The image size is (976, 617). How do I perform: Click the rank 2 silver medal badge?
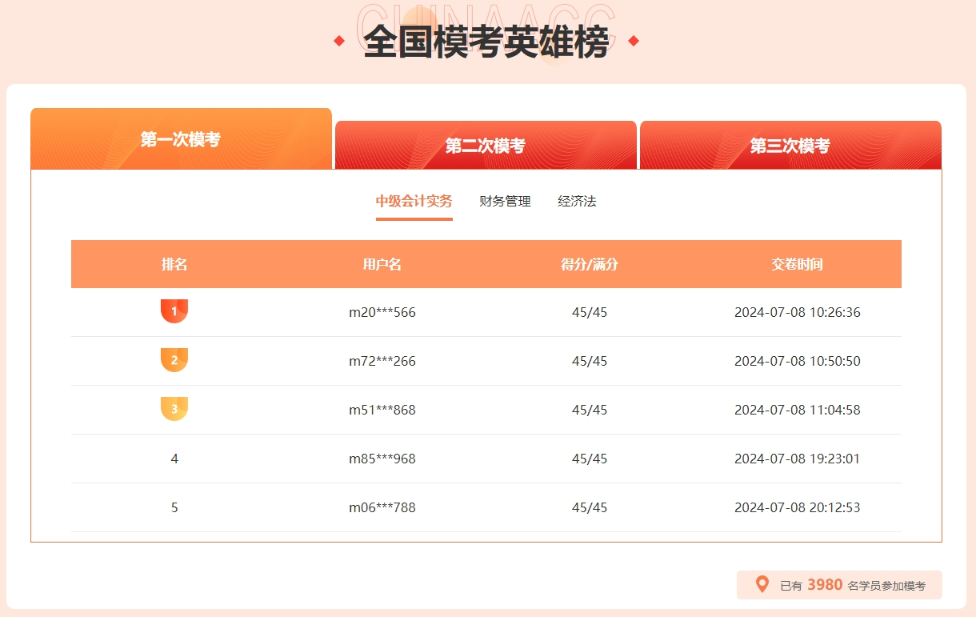click(174, 360)
